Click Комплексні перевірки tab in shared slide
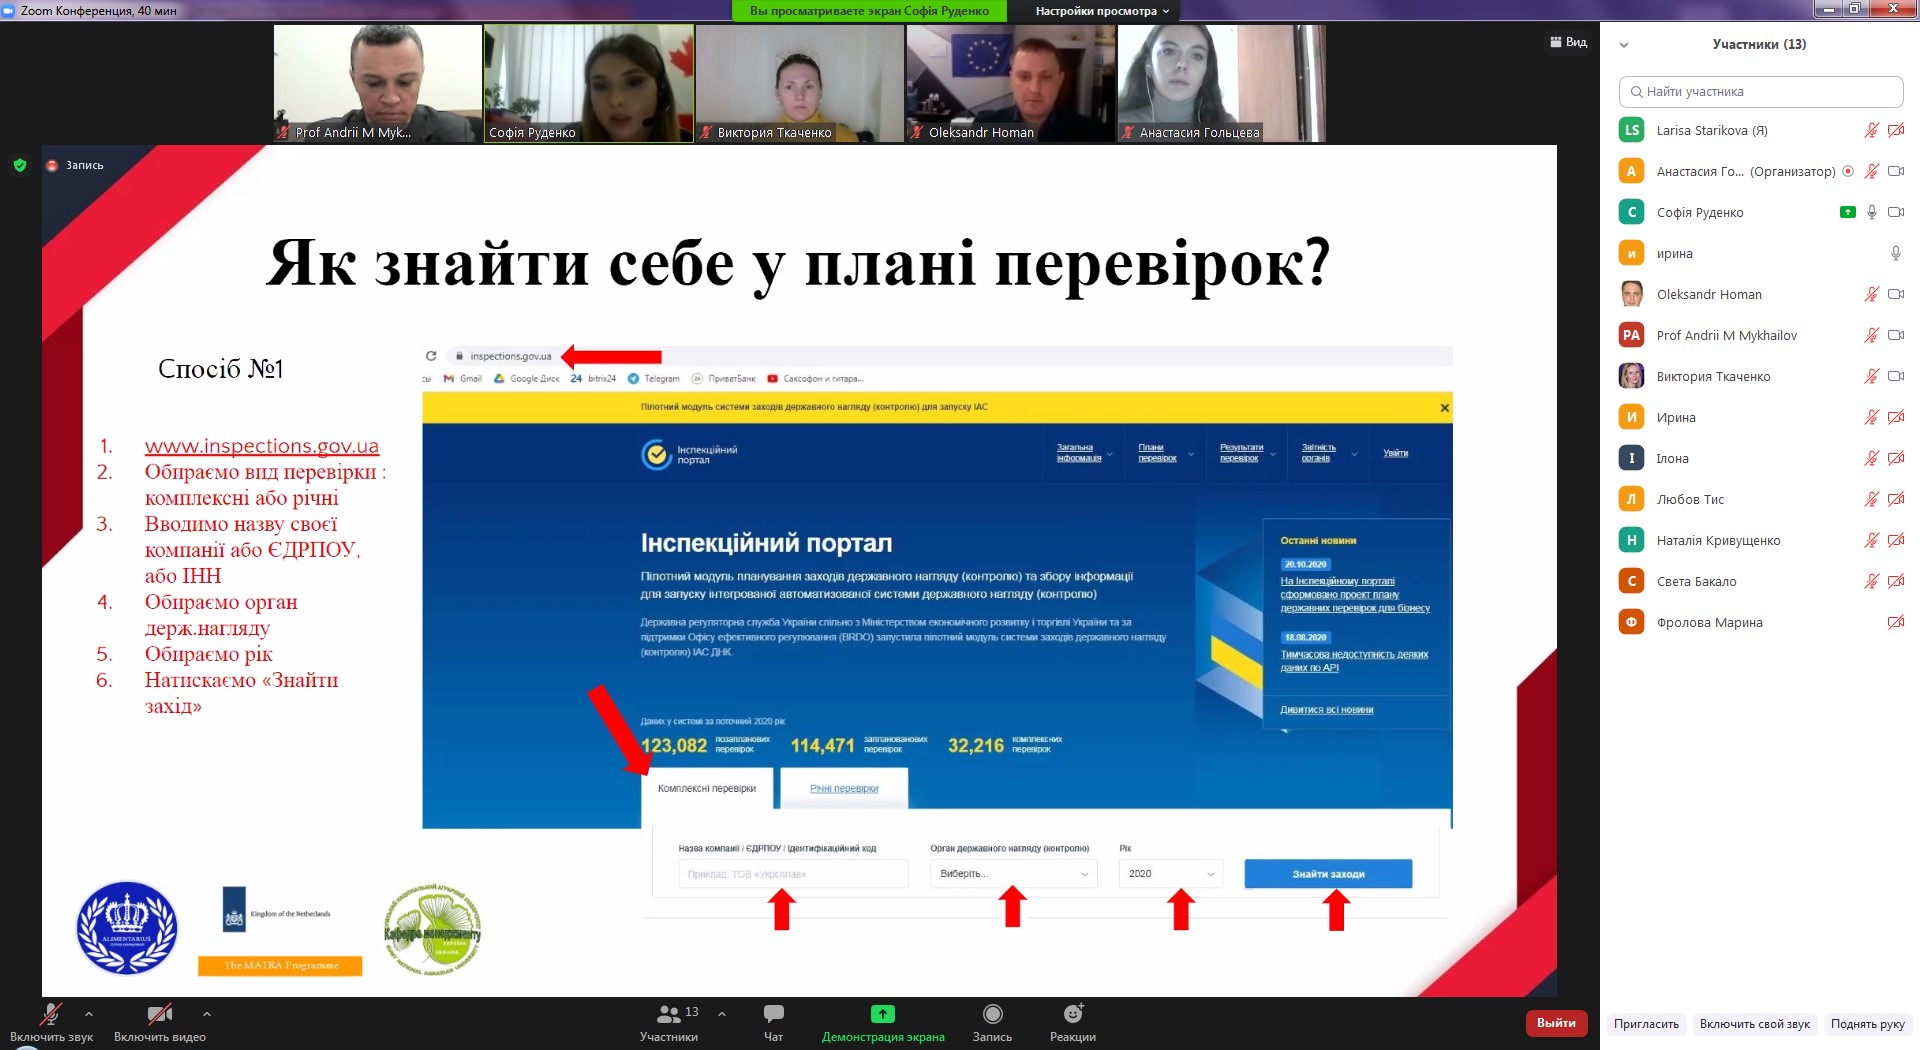 [x=707, y=788]
